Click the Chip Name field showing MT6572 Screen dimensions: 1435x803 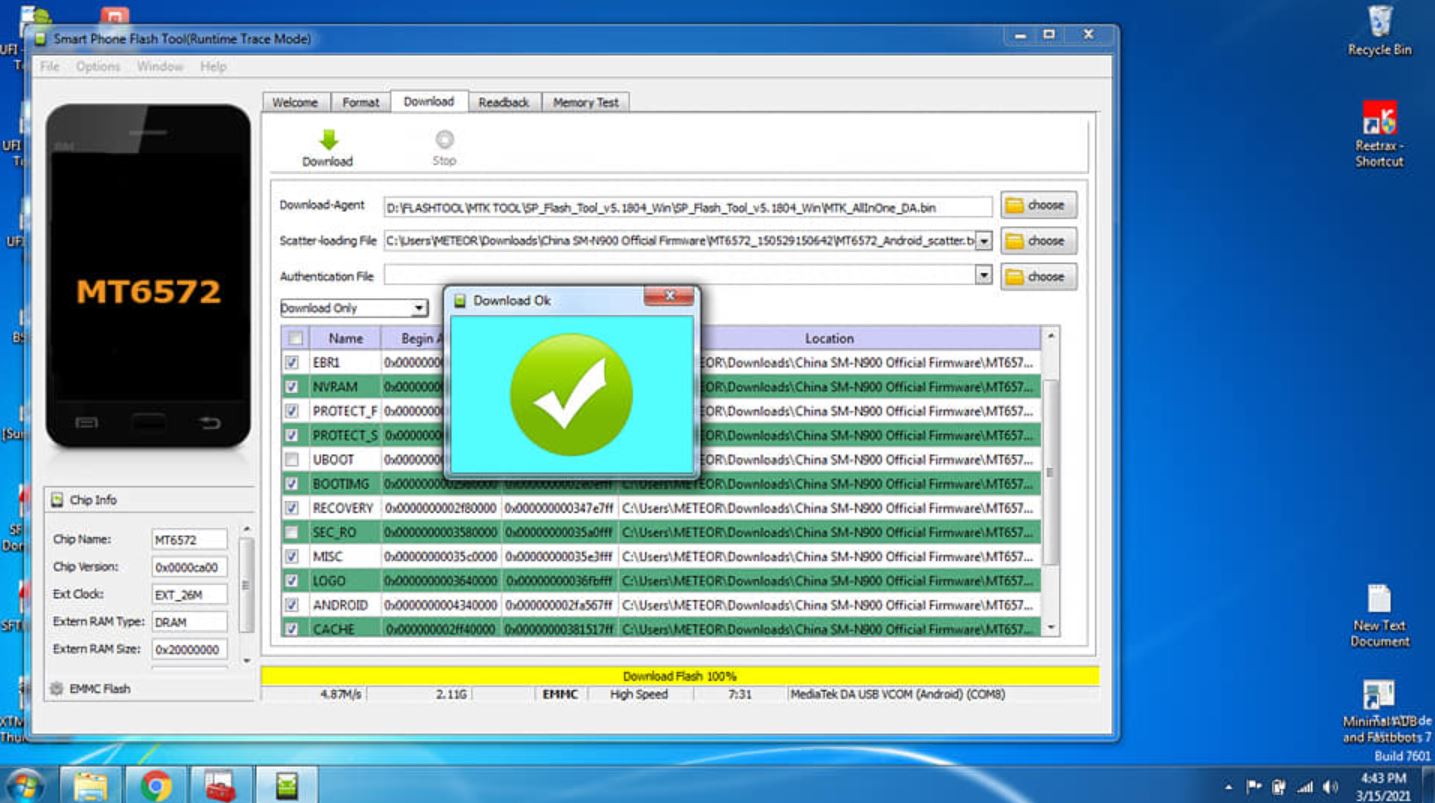coord(189,540)
